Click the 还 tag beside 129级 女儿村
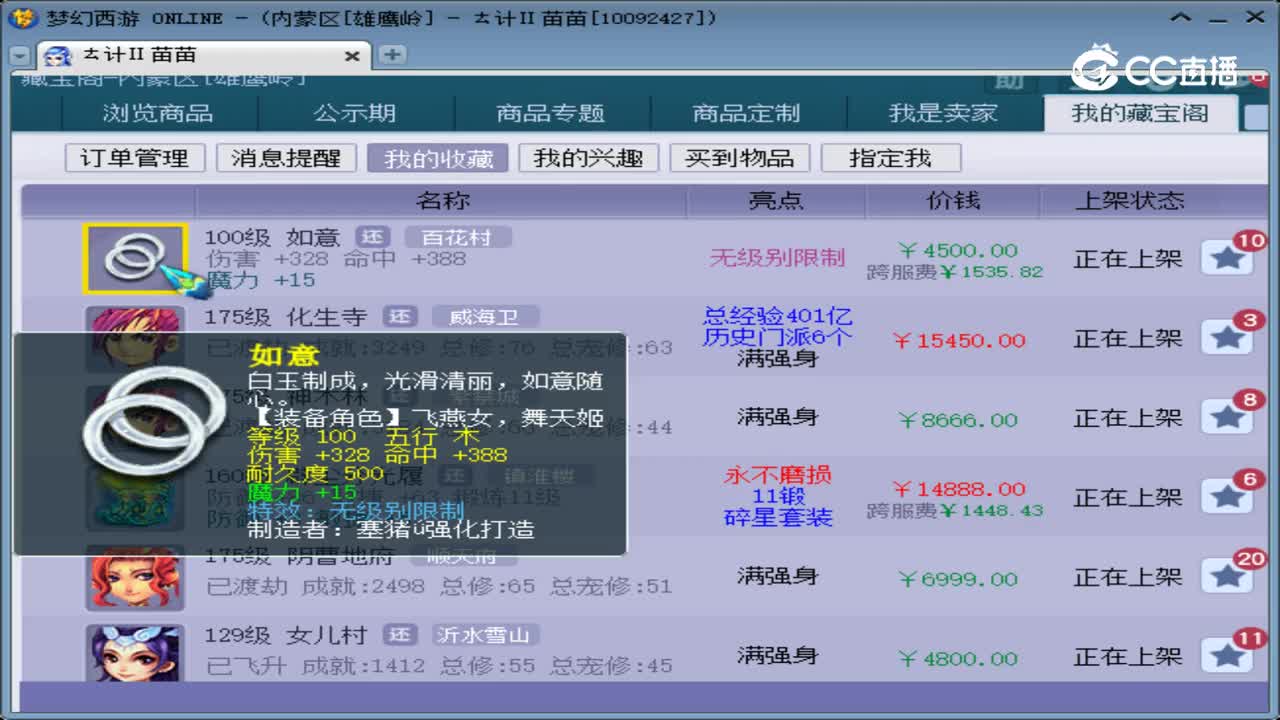Image resolution: width=1280 pixels, height=720 pixels. (x=401, y=635)
